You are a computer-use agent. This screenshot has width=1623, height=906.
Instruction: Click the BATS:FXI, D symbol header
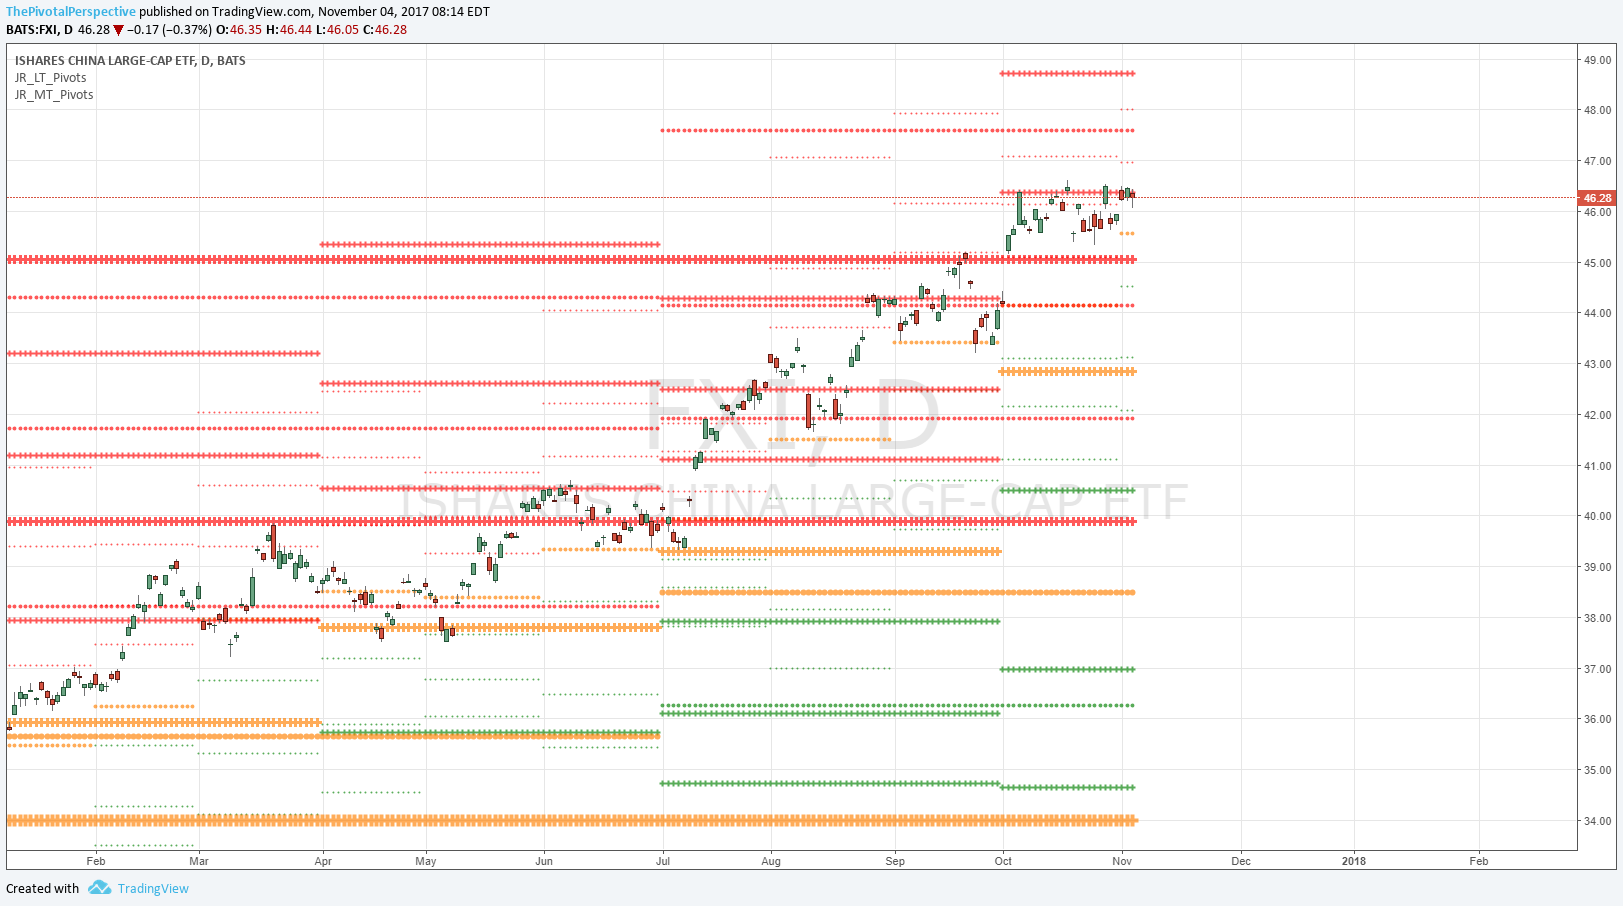pyautogui.click(x=40, y=30)
